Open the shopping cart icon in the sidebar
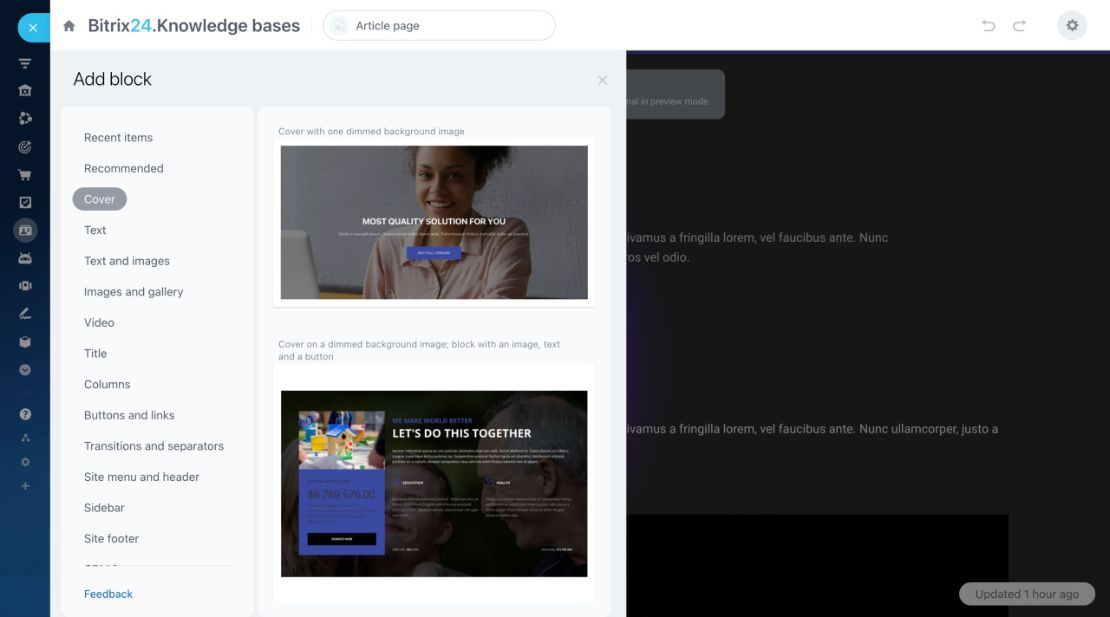 pyautogui.click(x=25, y=175)
